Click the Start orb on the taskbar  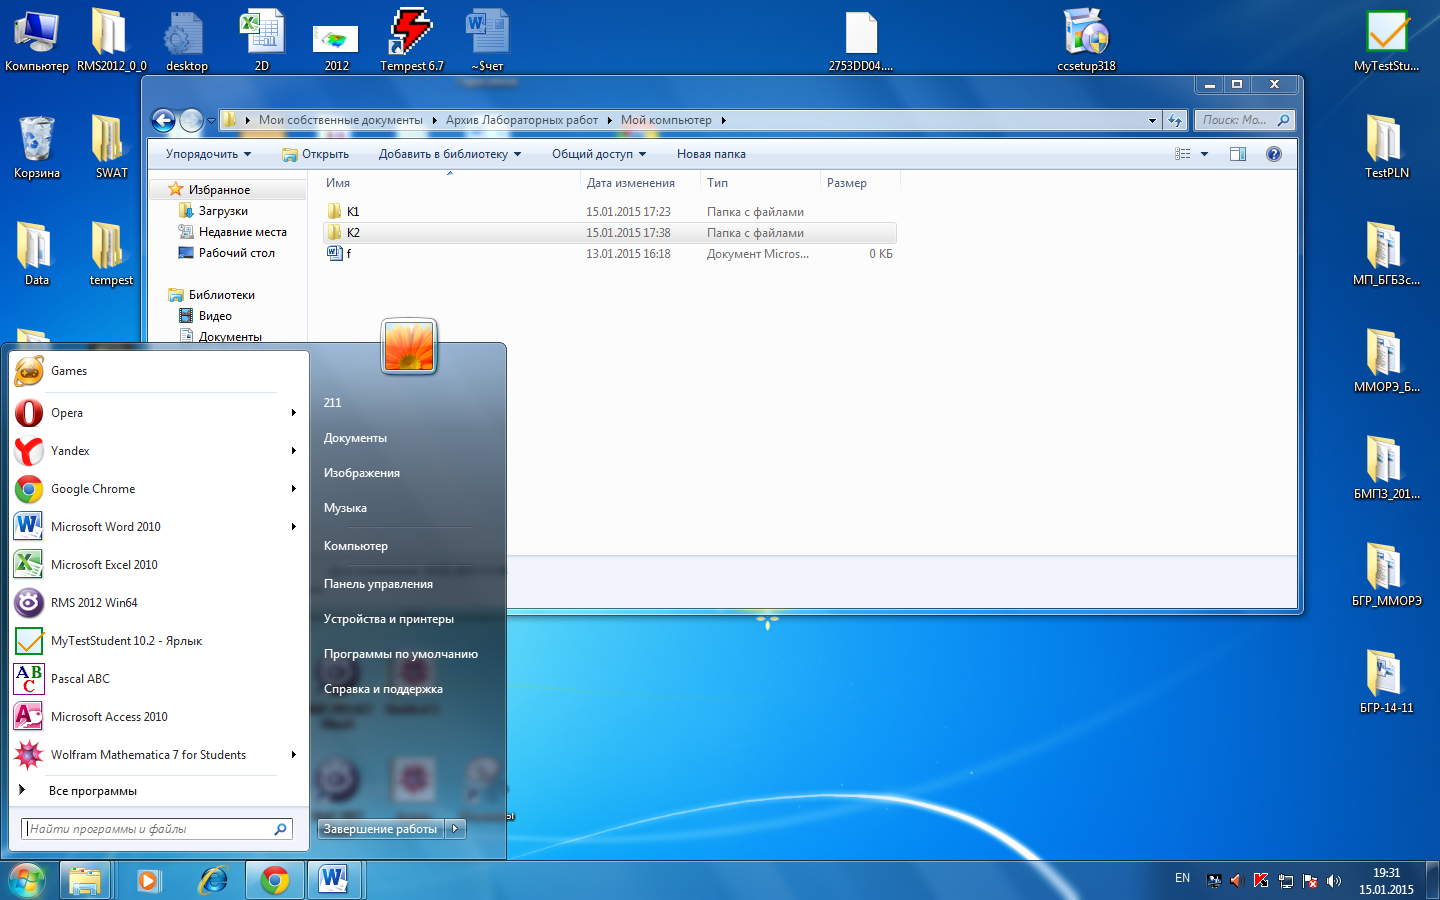click(x=27, y=880)
